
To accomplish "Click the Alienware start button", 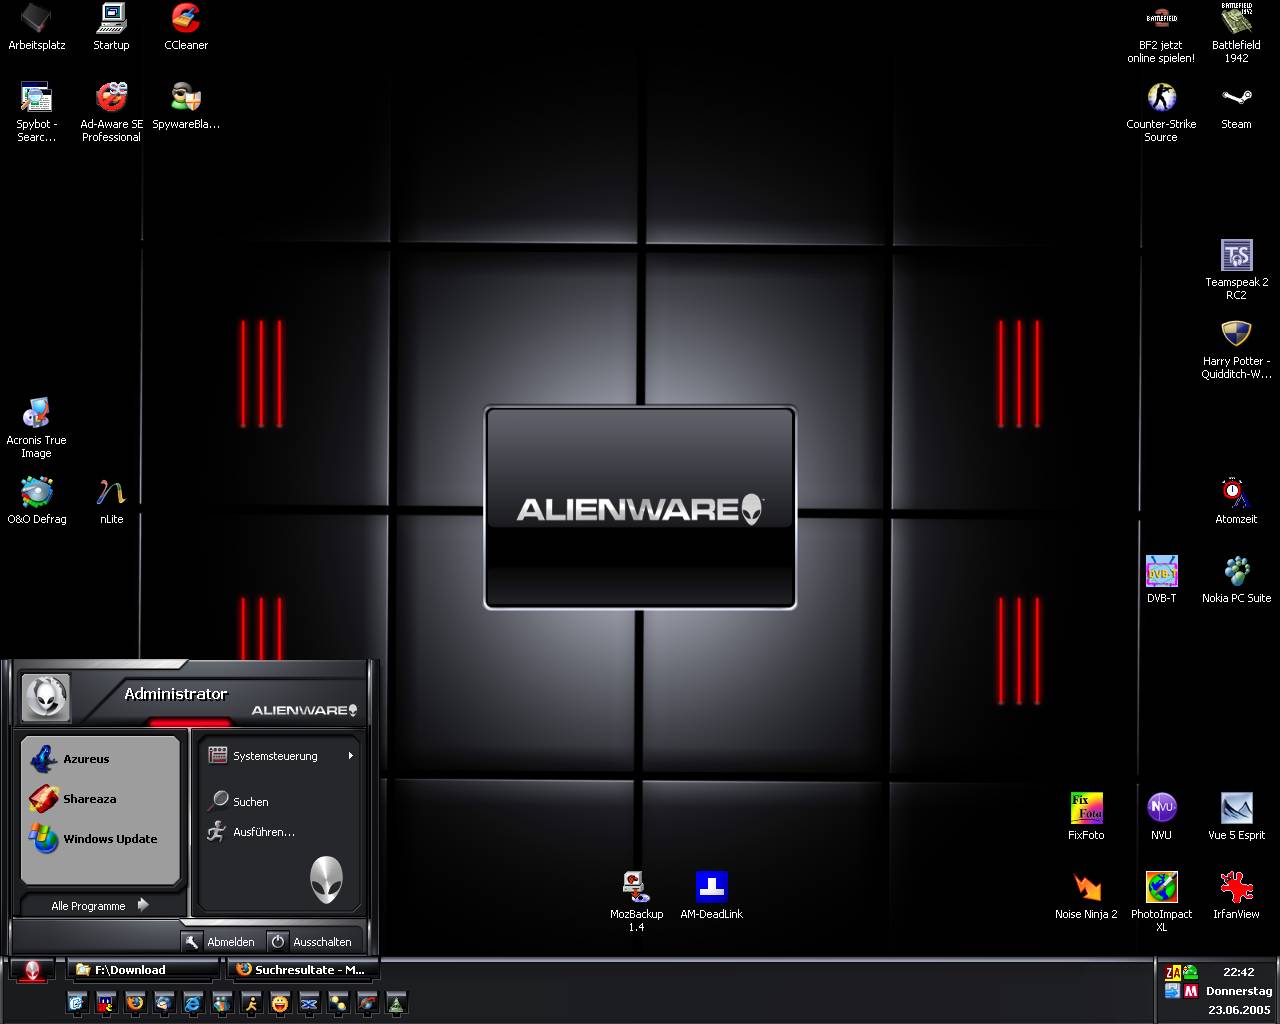I will coord(32,970).
